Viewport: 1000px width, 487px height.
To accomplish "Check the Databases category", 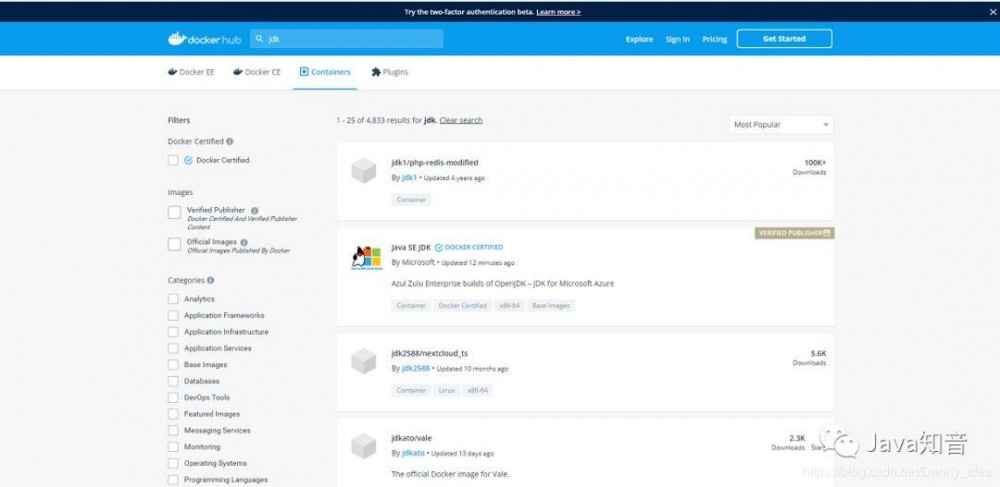I will [173, 381].
